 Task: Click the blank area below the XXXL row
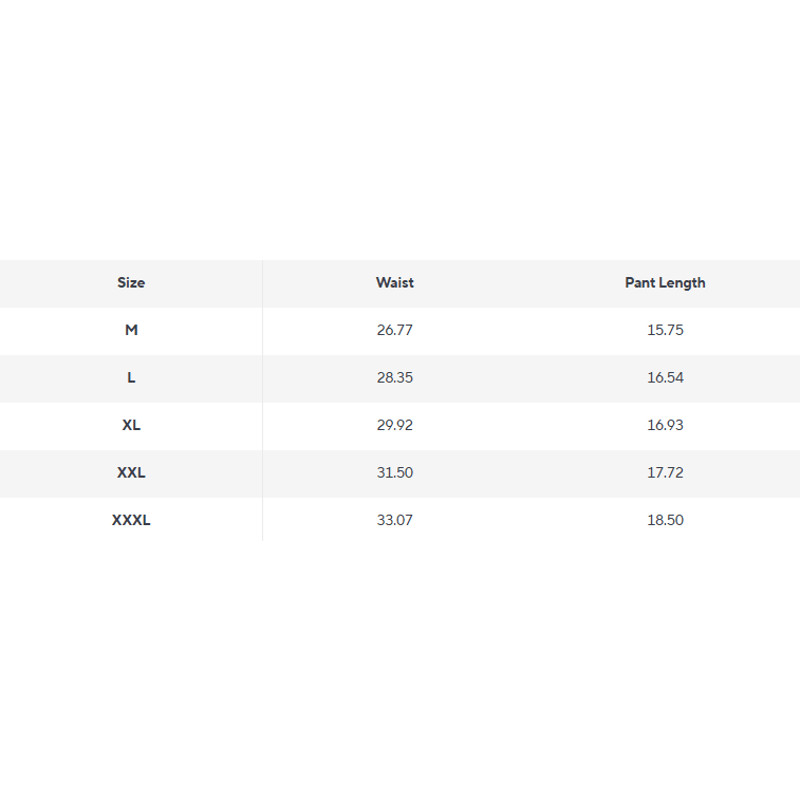click(400, 650)
